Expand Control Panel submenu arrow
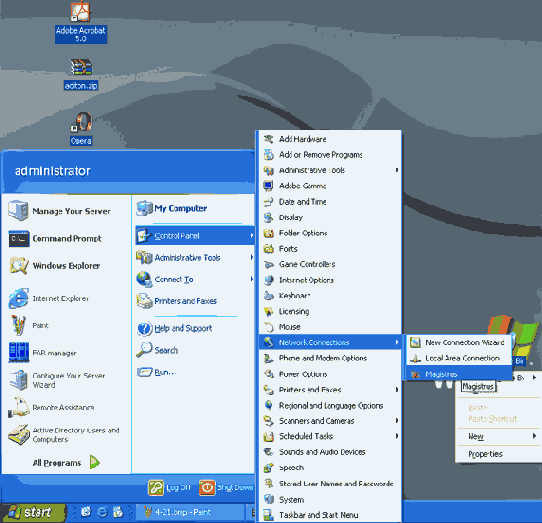542x523 pixels. [252, 235]
